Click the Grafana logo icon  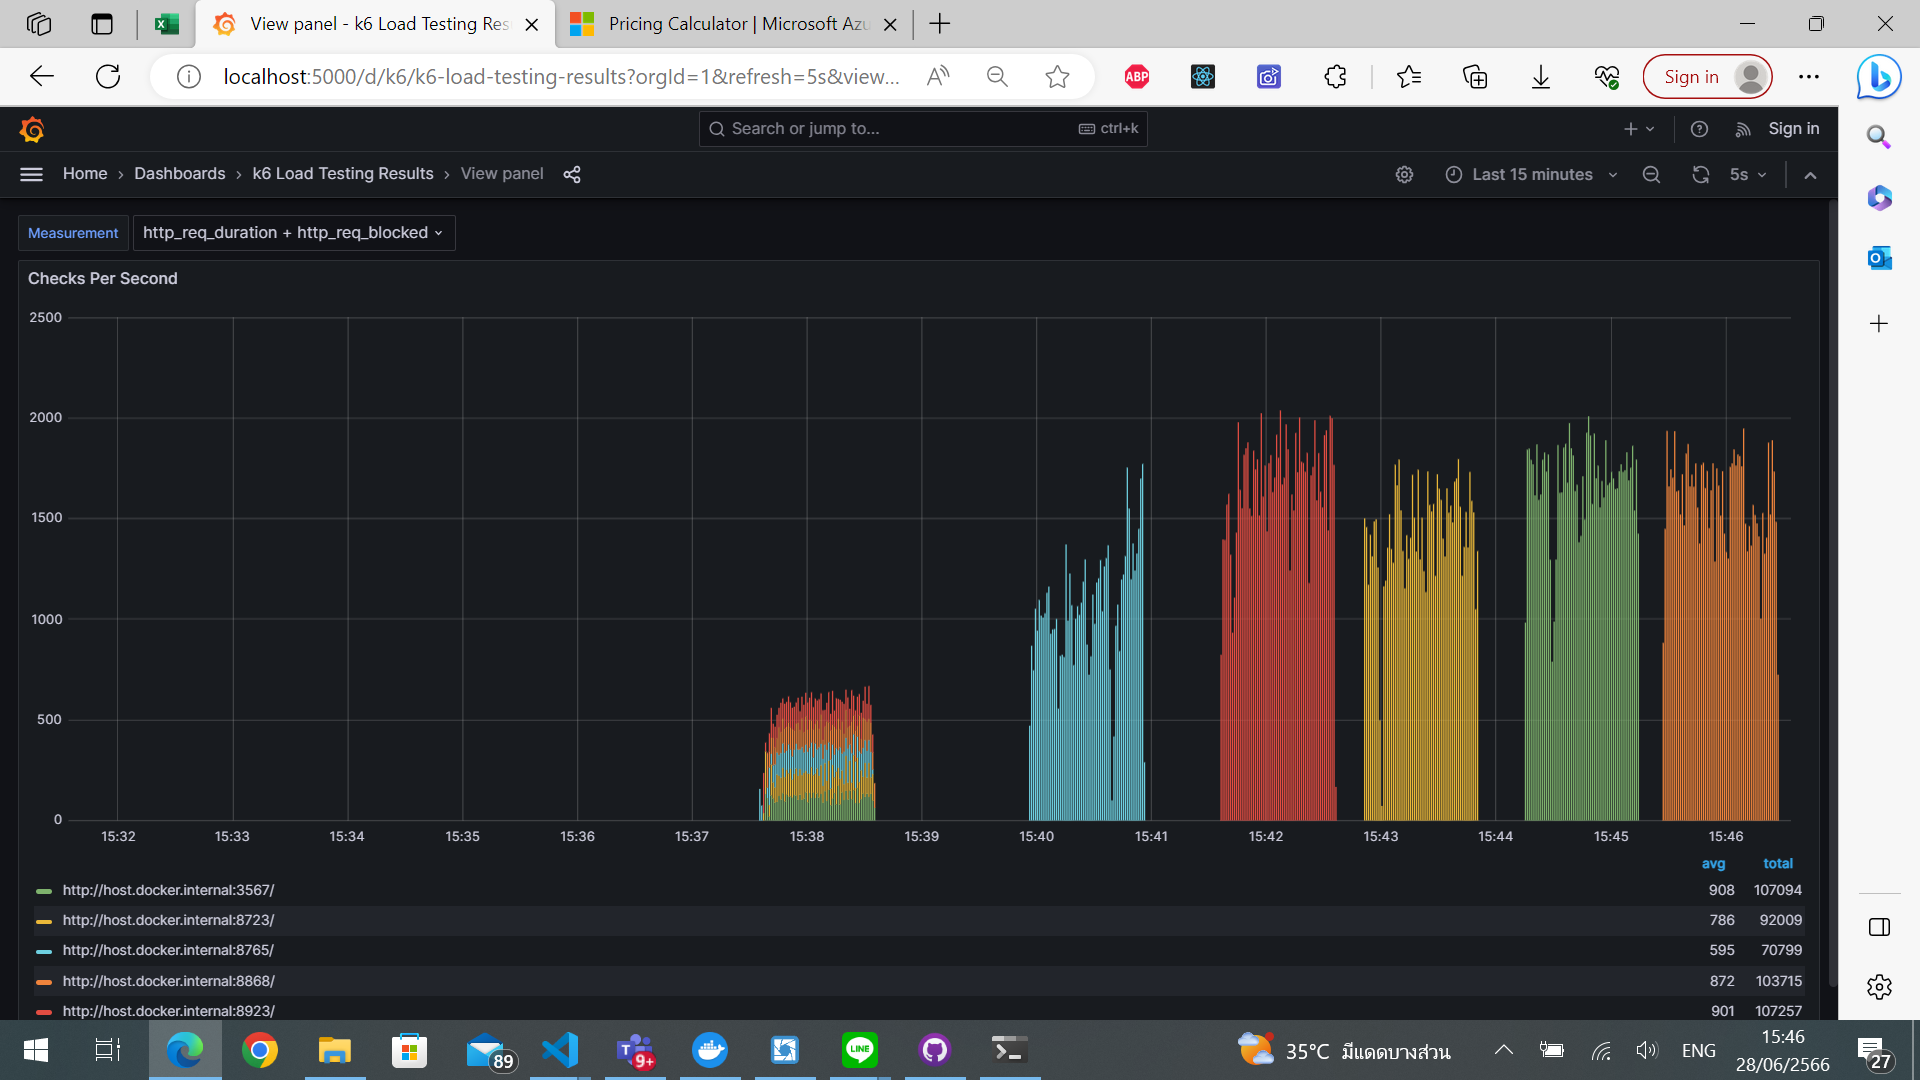[32, 129]
